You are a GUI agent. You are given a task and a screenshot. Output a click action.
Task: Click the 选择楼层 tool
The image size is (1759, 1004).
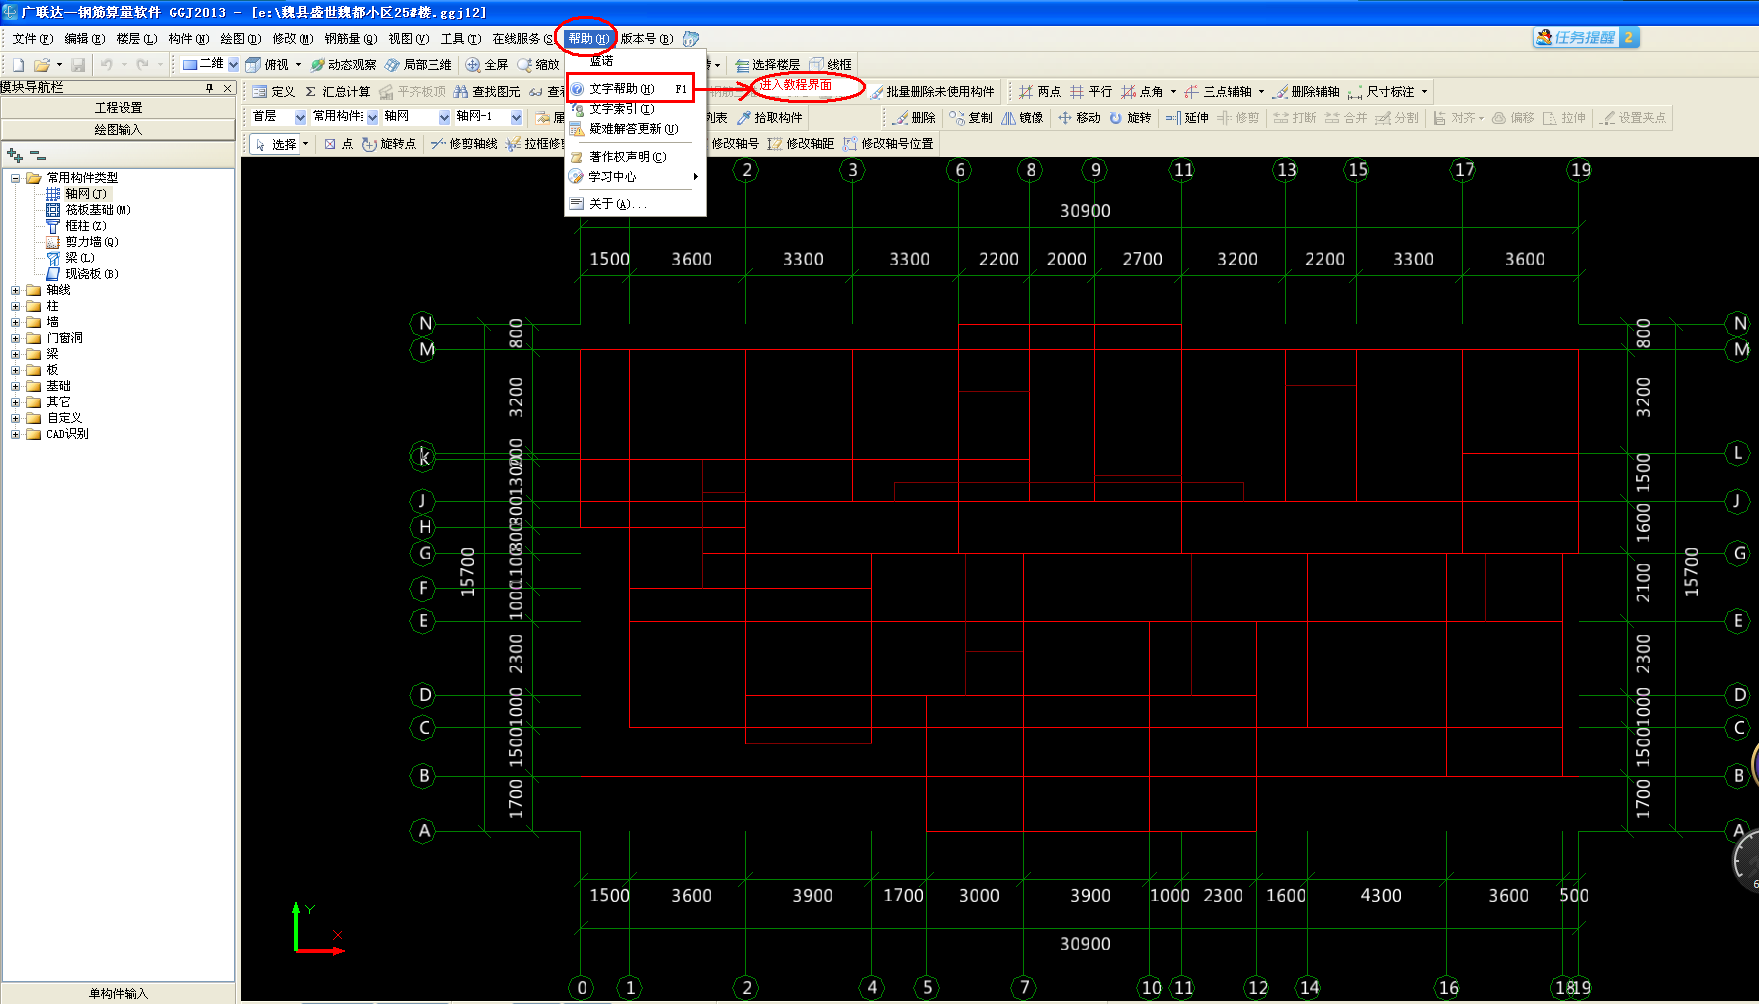(767, 65)
